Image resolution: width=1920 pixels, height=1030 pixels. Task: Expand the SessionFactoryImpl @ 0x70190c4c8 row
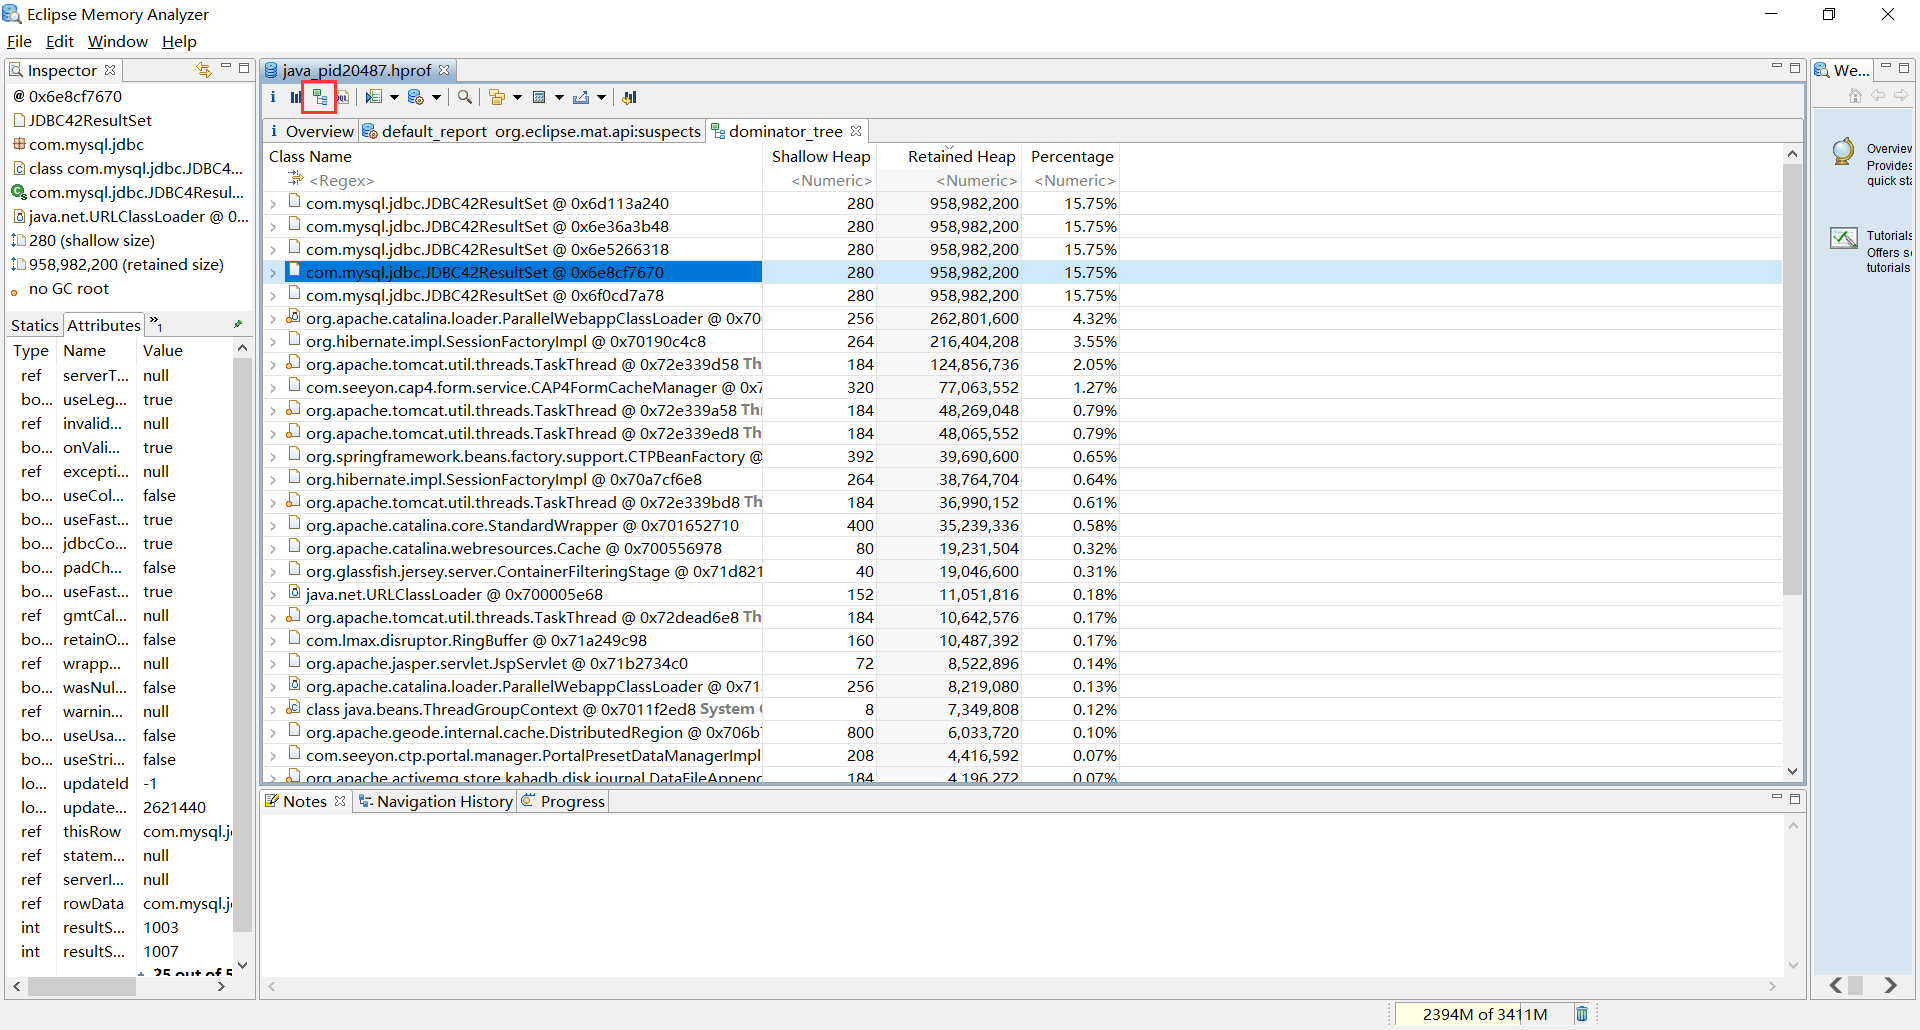tap(273, 342)
